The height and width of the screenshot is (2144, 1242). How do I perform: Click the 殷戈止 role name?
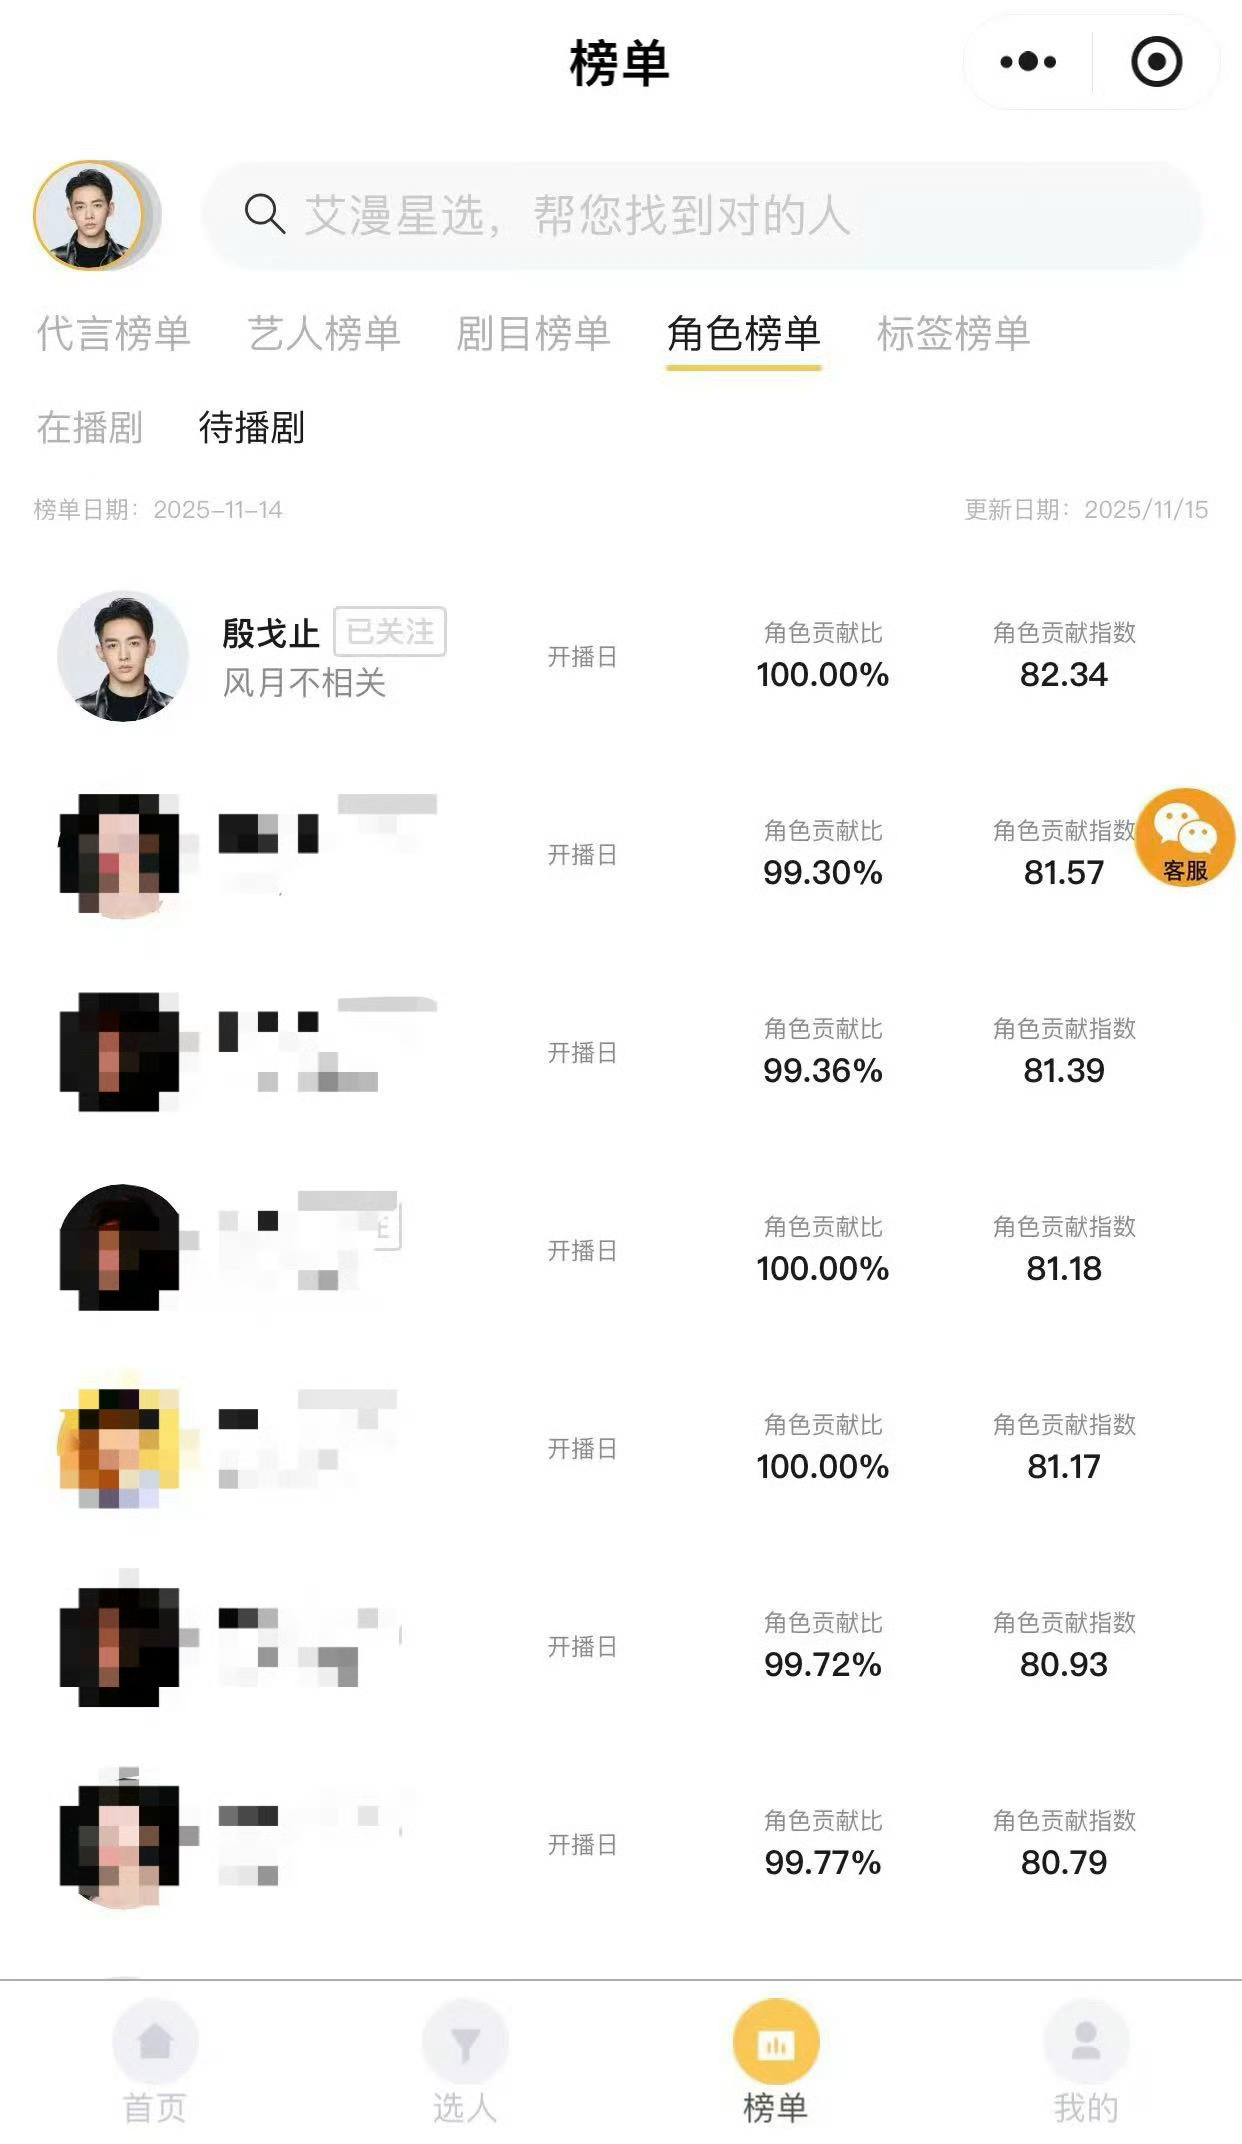point(270,633)
